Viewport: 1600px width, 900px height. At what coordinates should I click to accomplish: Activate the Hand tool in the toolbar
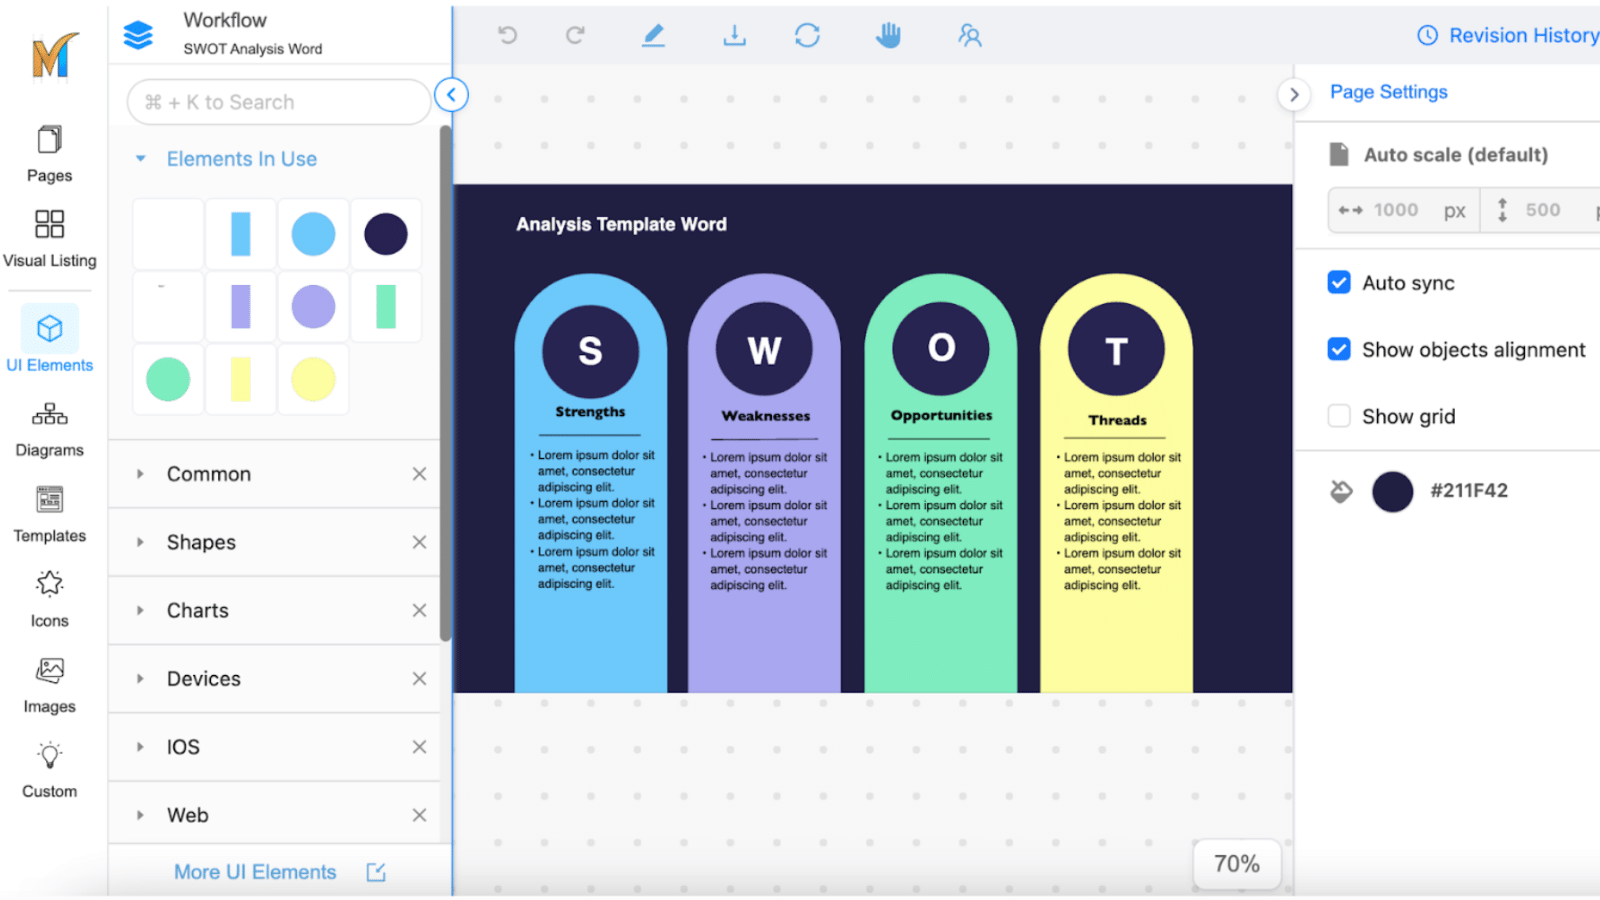pyautogui.click(x=888, y=35)
